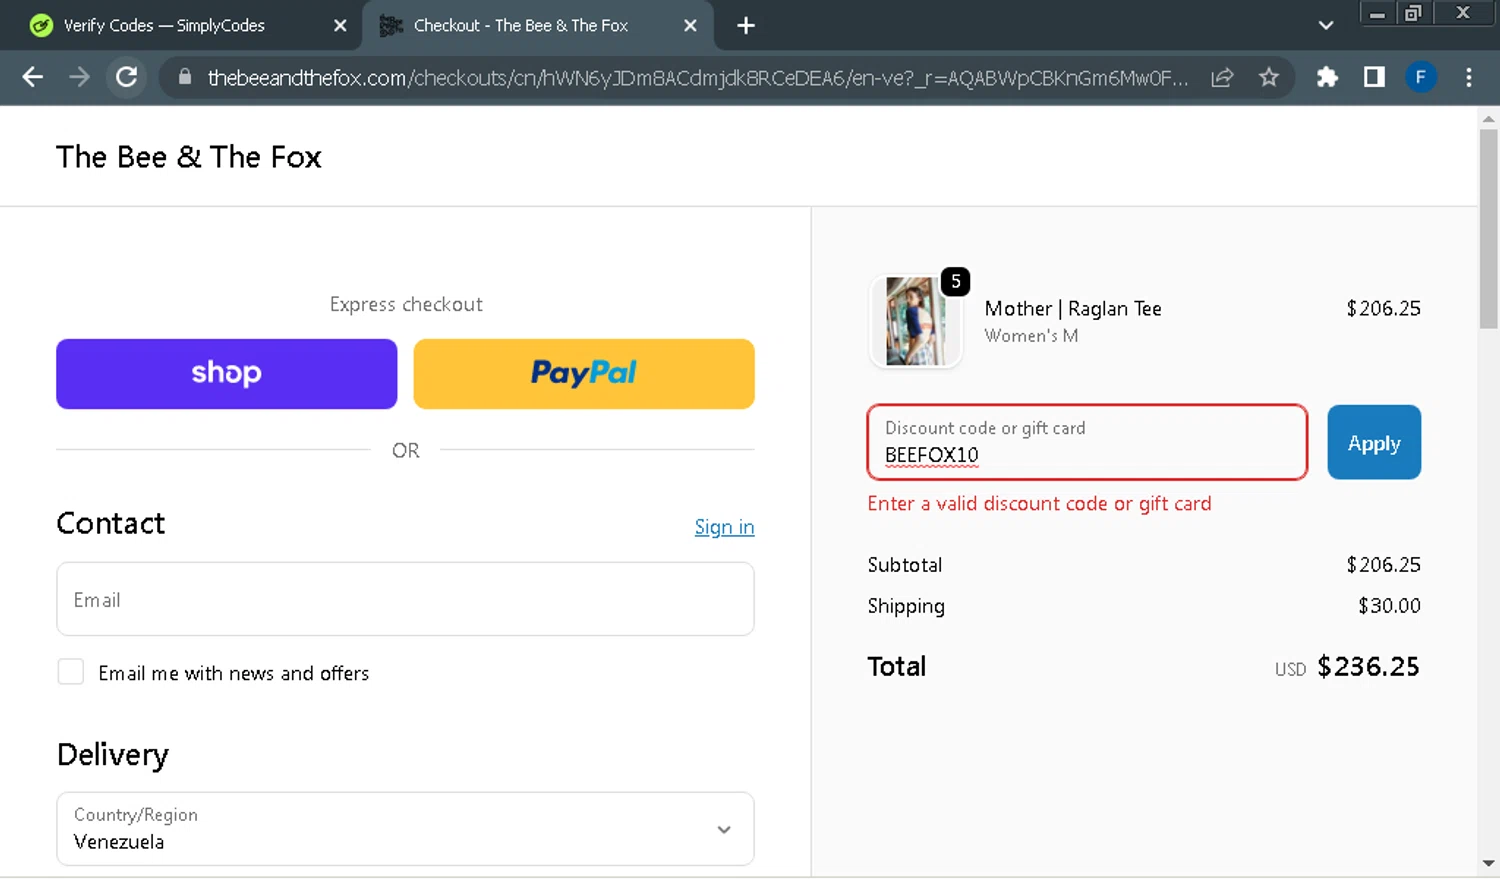
Task: Click the Contact section heading
Action: (x=111, y=524)
